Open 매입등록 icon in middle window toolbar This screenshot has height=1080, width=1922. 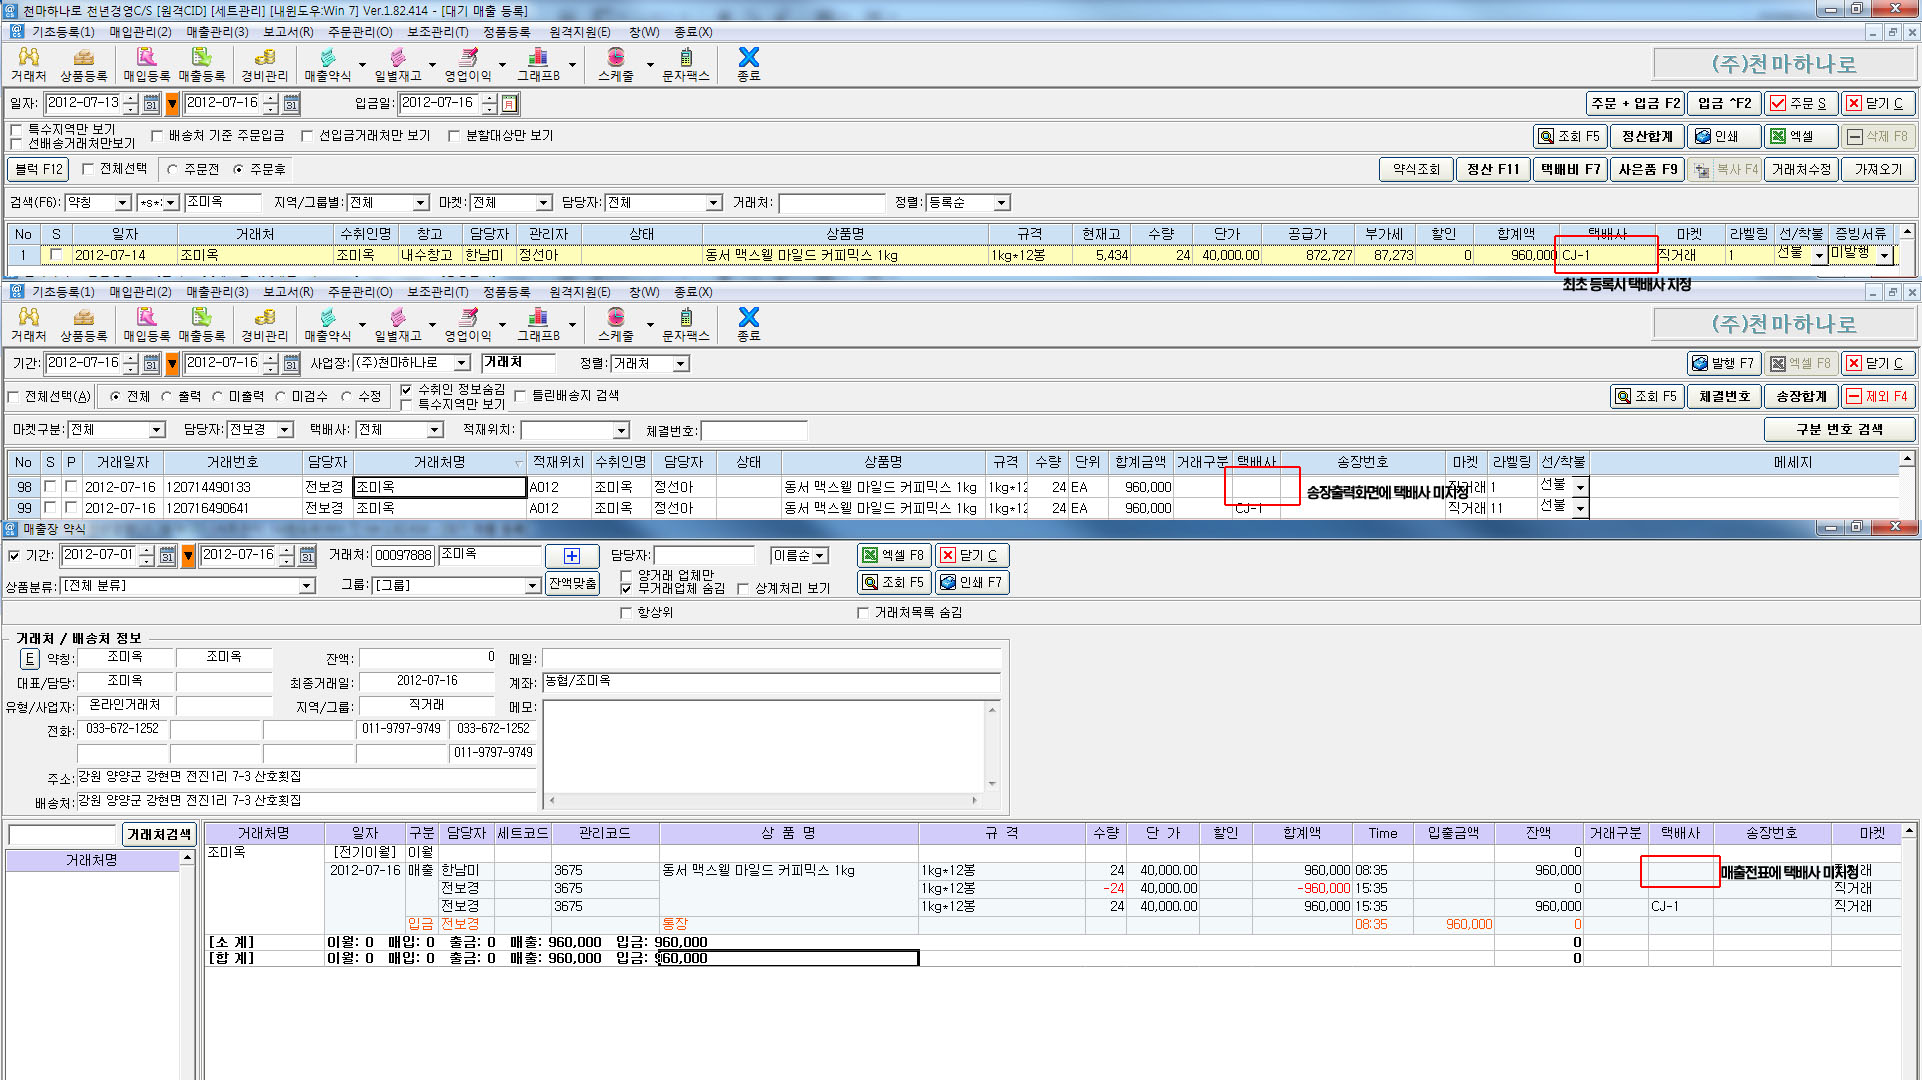(x=146, y=324)
